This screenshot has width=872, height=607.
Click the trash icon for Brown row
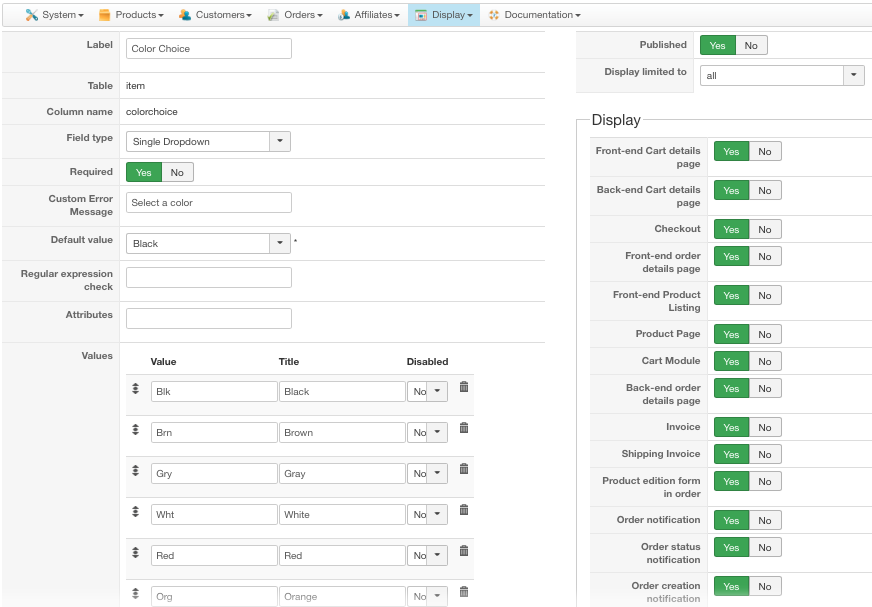(464, 428)
